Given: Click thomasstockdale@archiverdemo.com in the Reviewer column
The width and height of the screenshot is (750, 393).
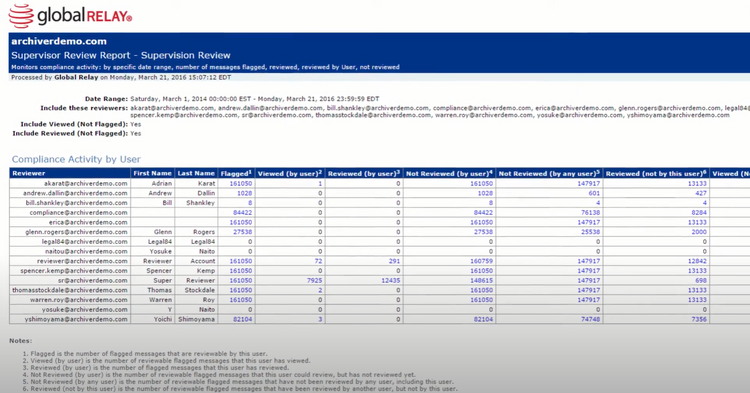Looking at the screenshot, I should point(70,290).
